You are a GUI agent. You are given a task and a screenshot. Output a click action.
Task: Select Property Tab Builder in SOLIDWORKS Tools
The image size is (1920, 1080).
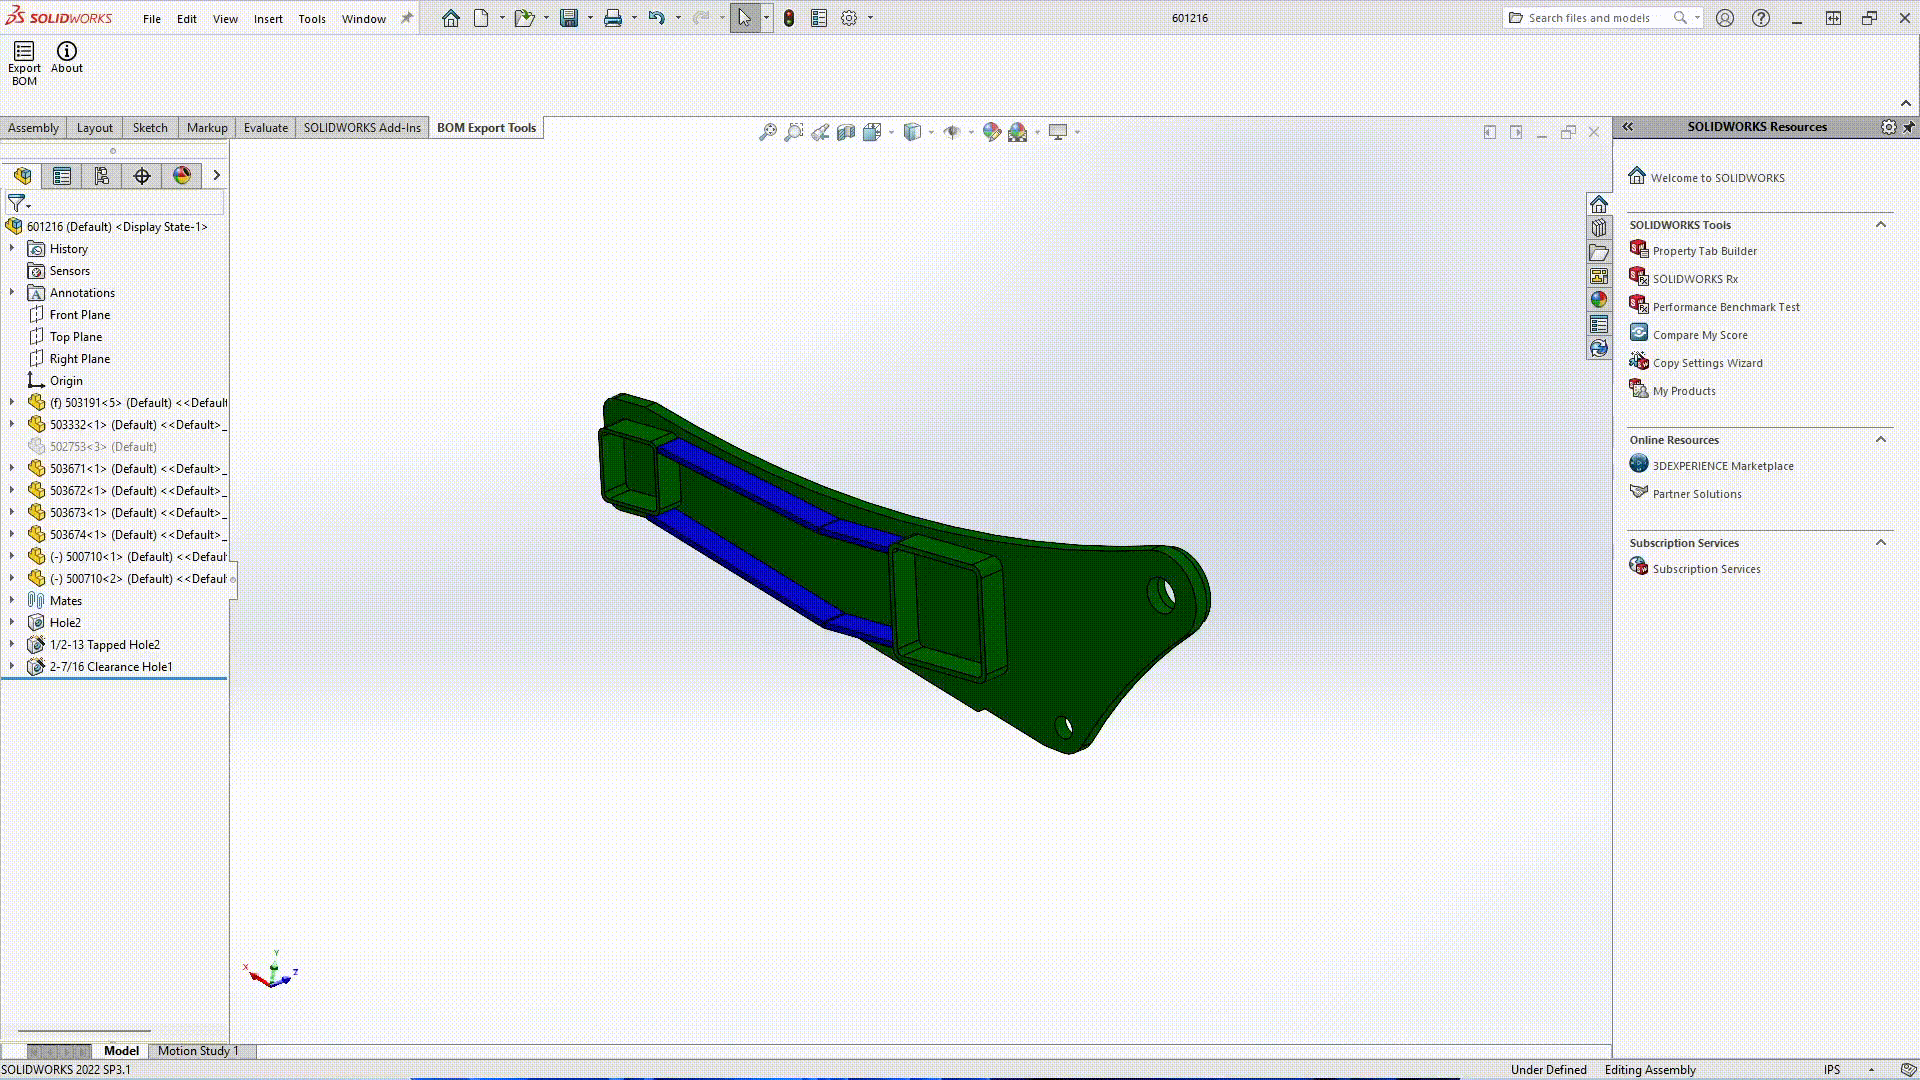pos(1705,251)
